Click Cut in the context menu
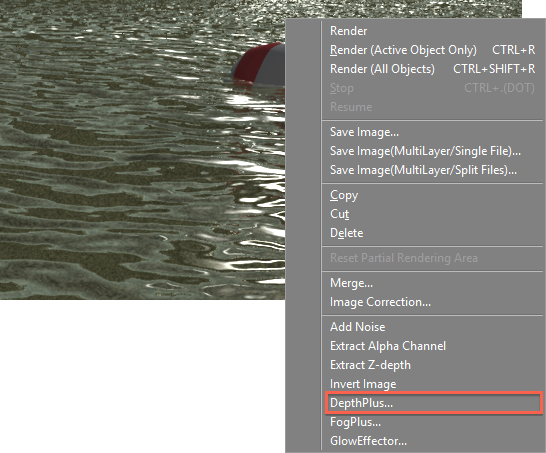 432,214
